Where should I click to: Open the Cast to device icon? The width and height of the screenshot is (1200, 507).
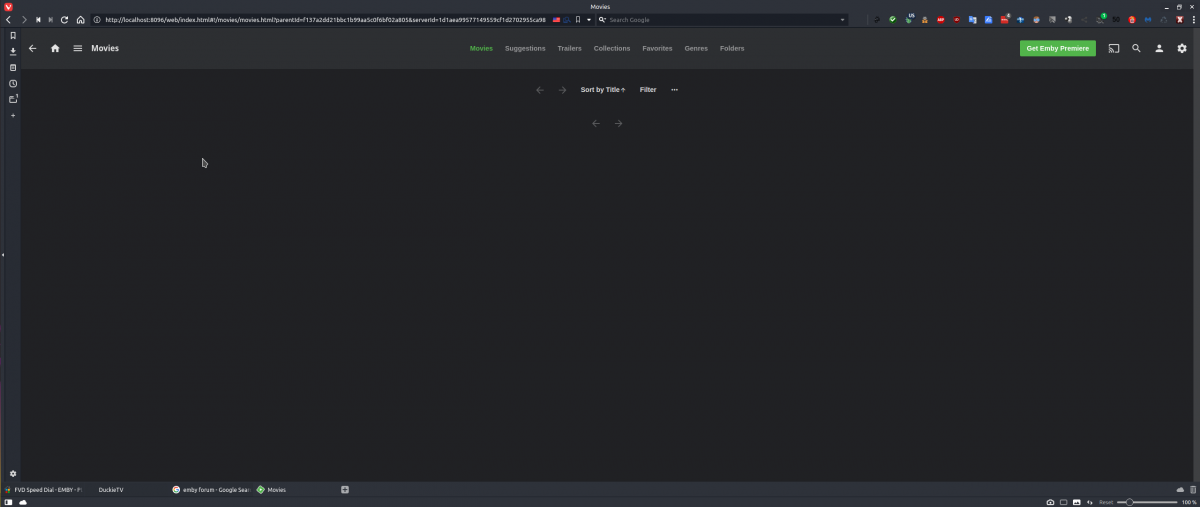(x=1113, y=48)
